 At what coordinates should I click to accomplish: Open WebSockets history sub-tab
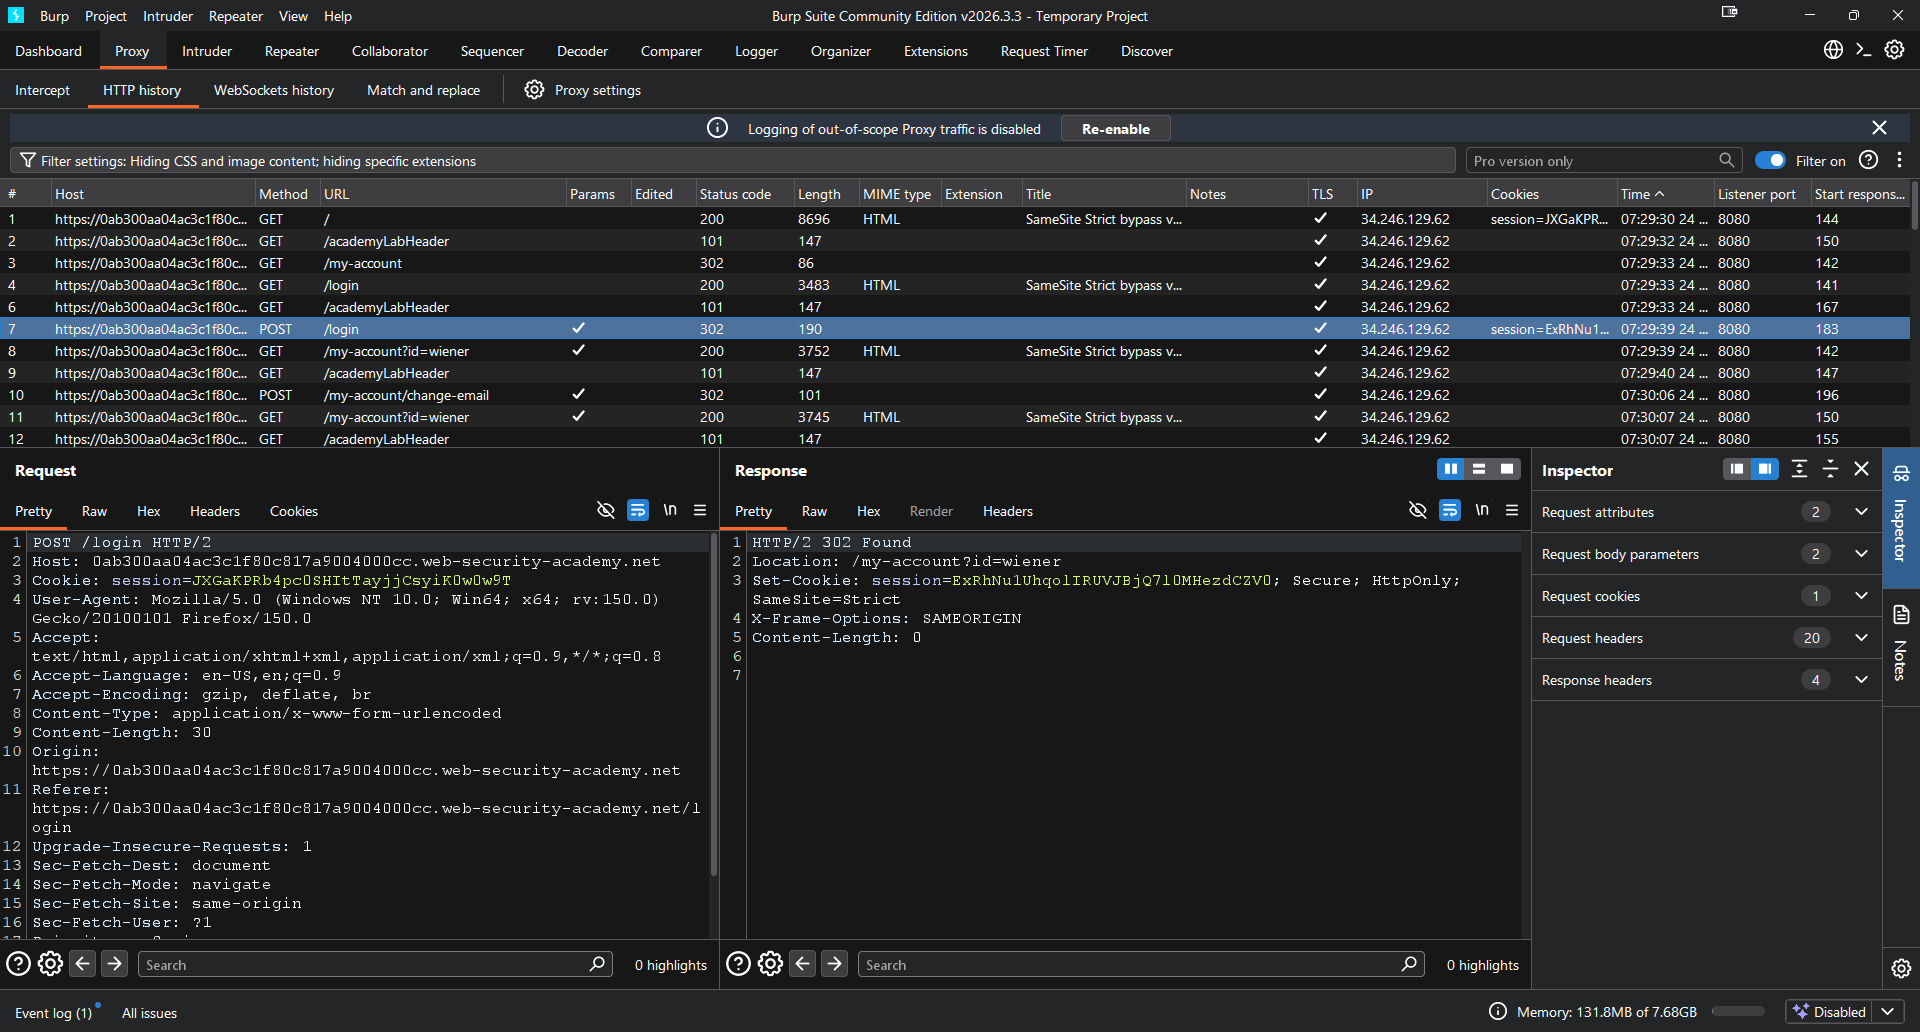point(274,90)
